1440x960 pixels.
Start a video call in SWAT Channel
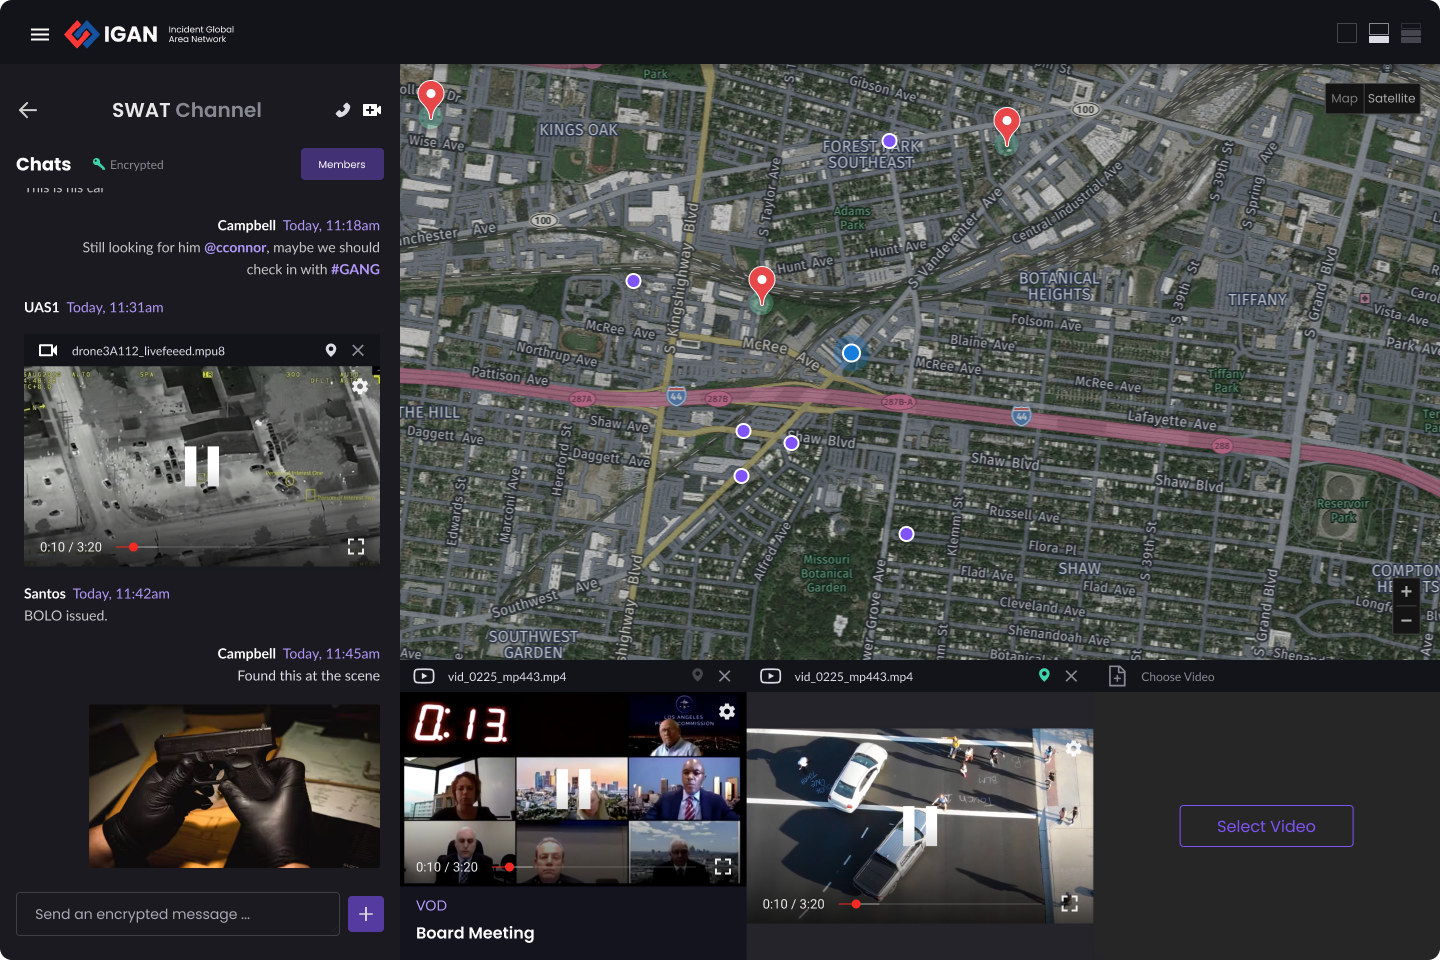[x=372, y=110]
